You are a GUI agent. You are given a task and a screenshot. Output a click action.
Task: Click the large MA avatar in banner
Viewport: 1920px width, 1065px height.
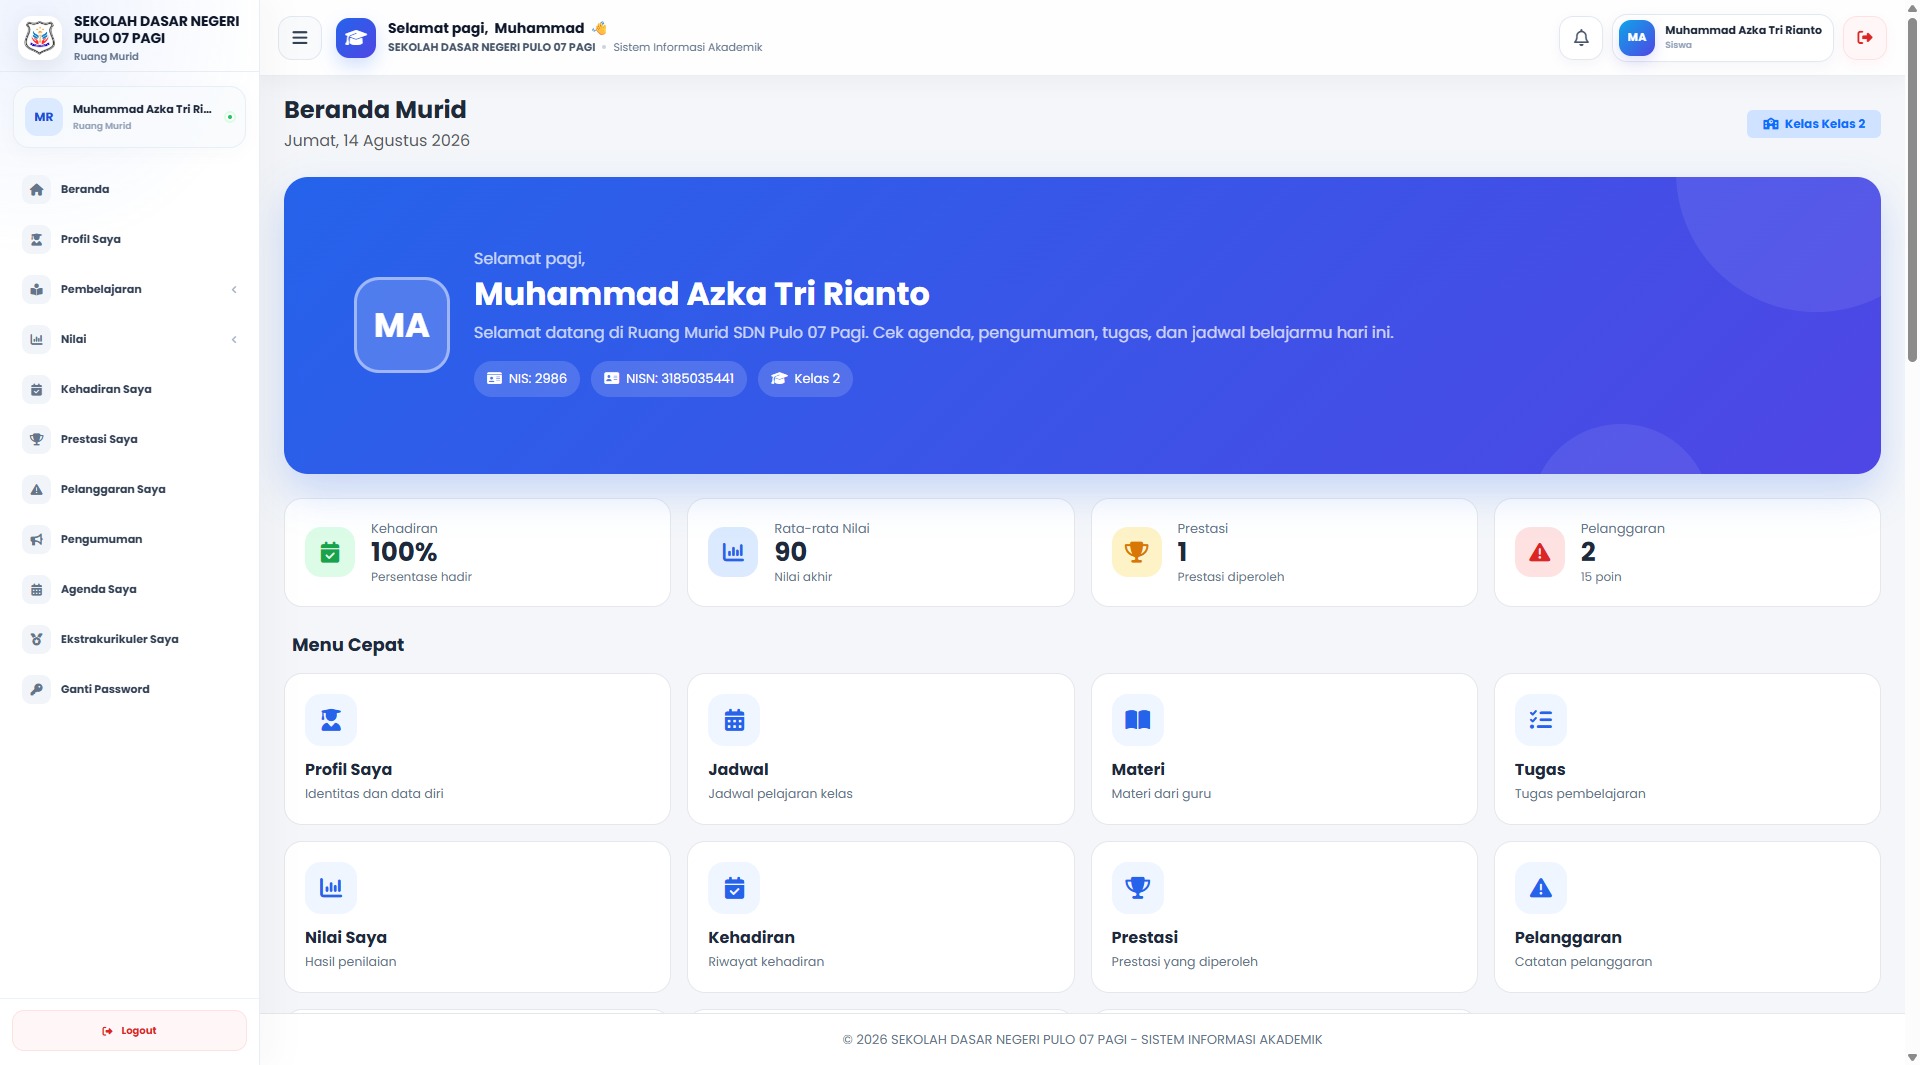pos(402,325)
